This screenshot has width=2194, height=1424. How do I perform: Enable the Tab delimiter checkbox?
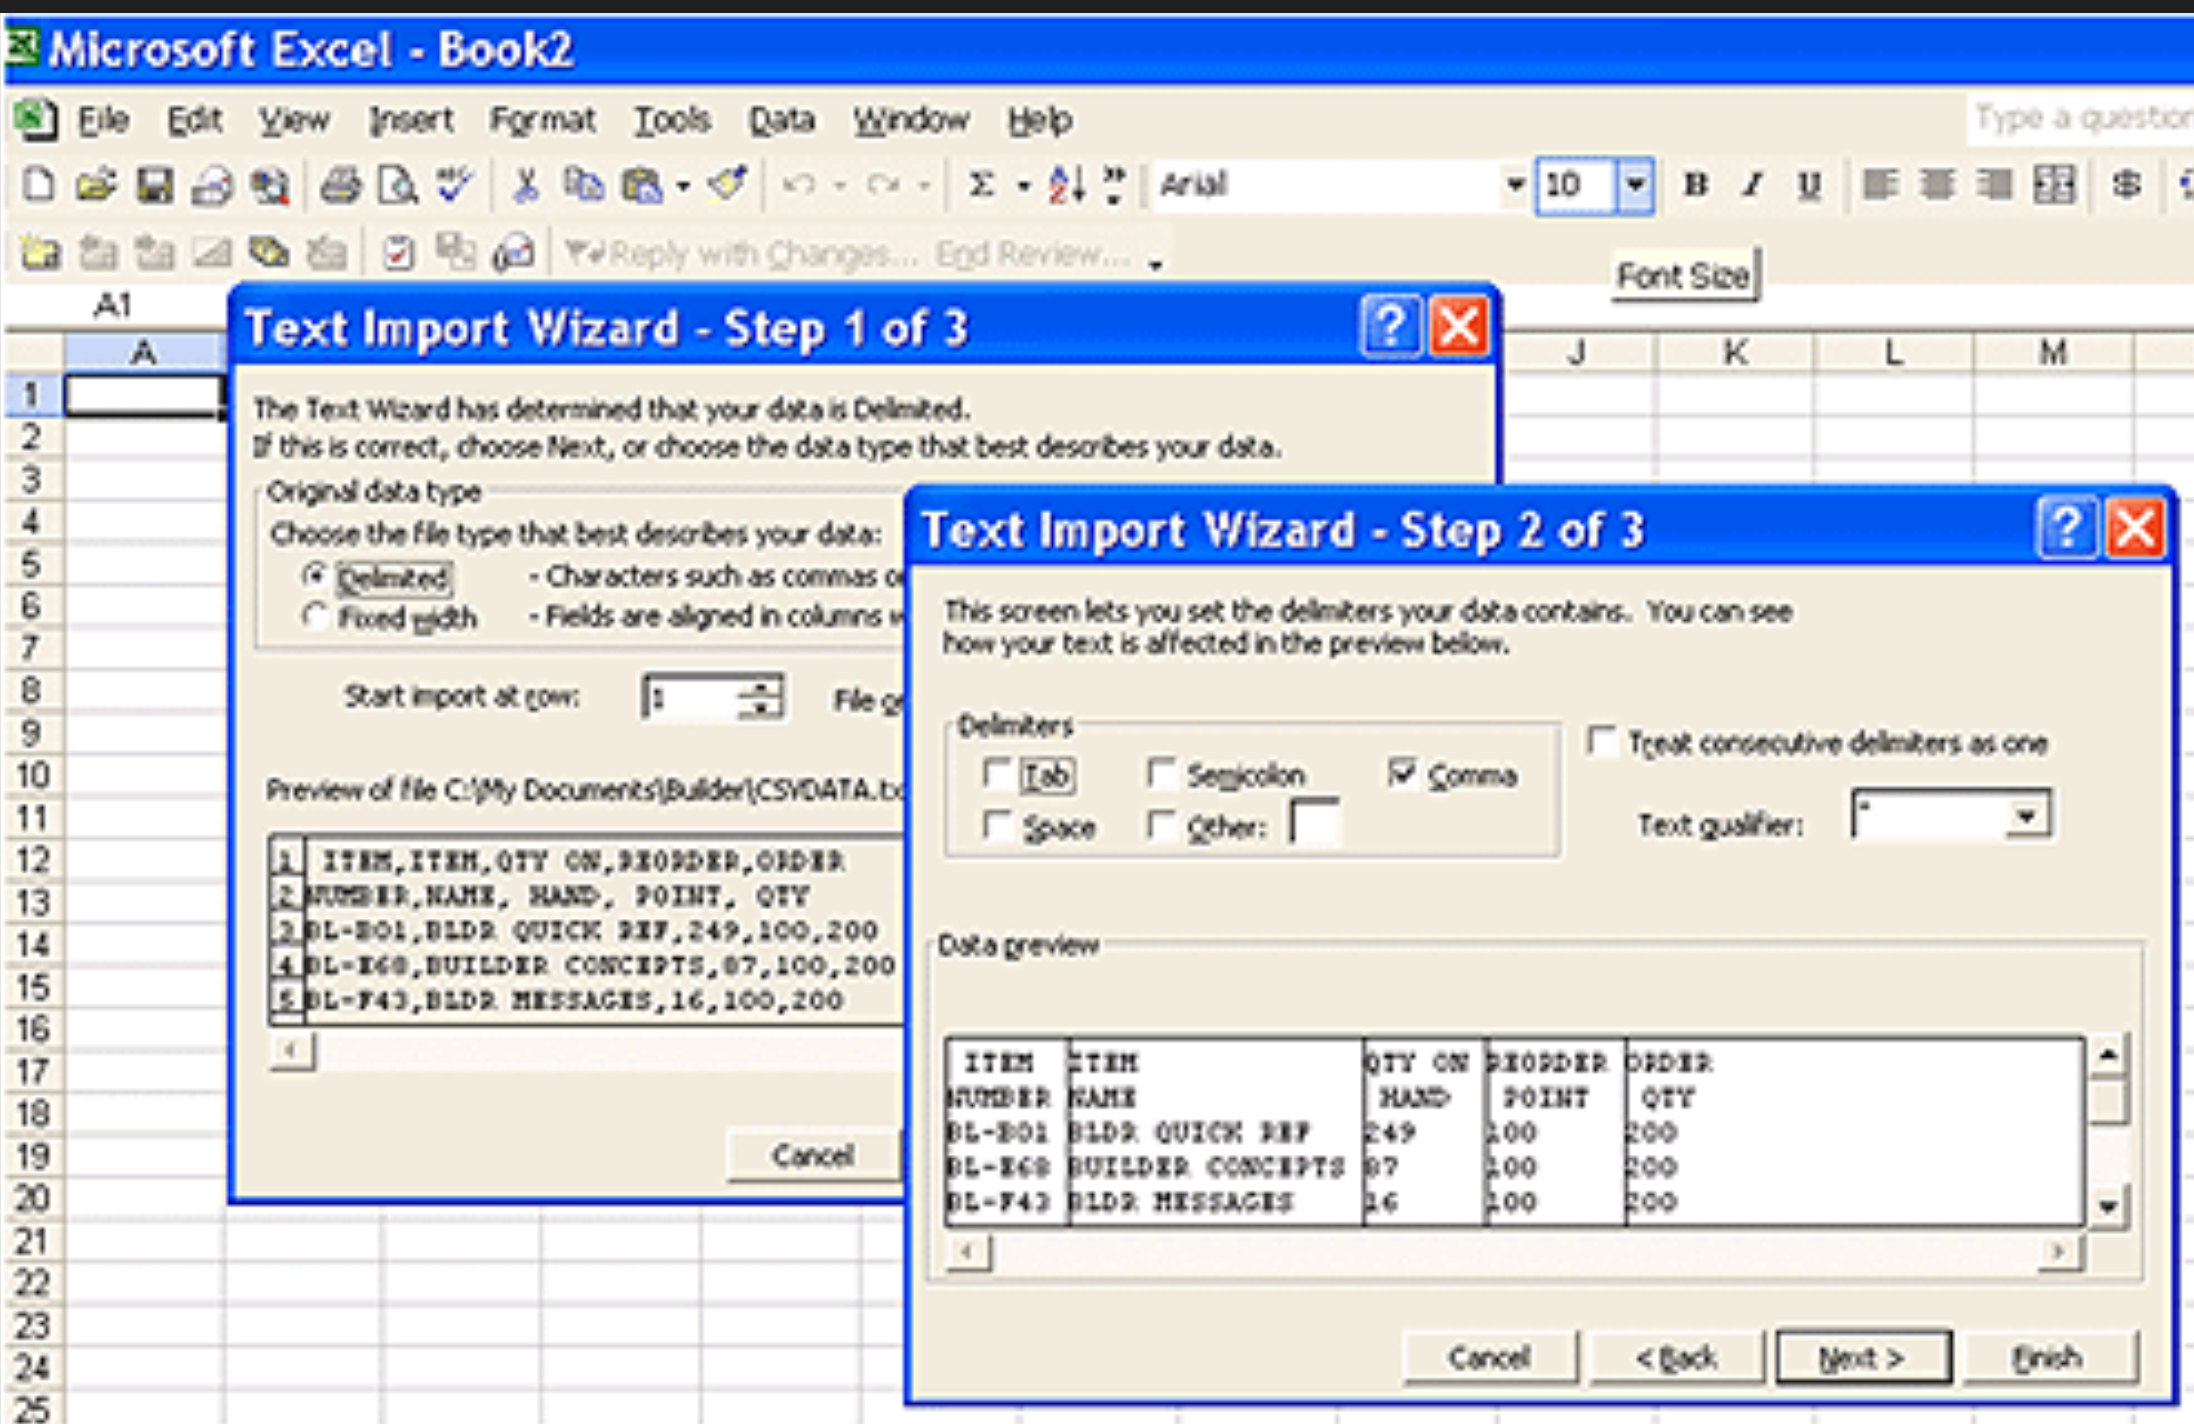pos(997,773)
